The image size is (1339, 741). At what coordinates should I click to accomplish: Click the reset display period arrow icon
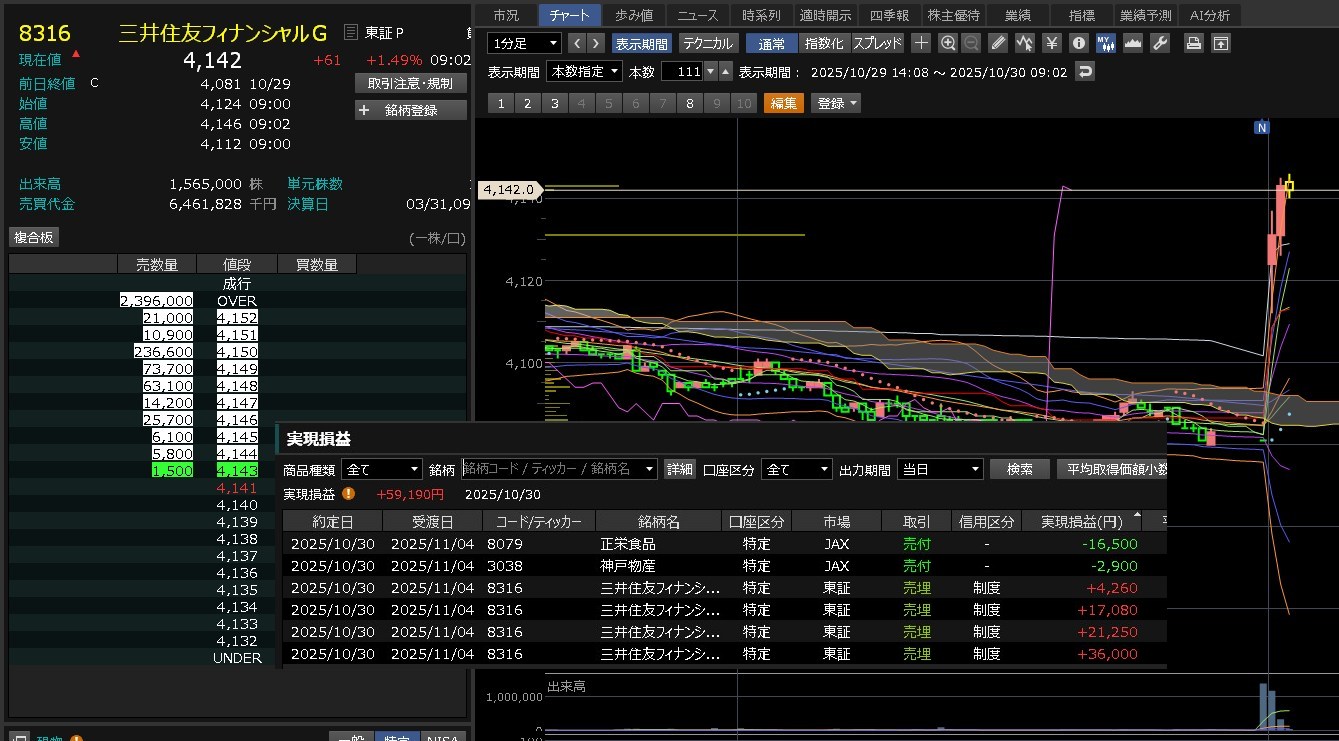click(x=1085, y=72)
